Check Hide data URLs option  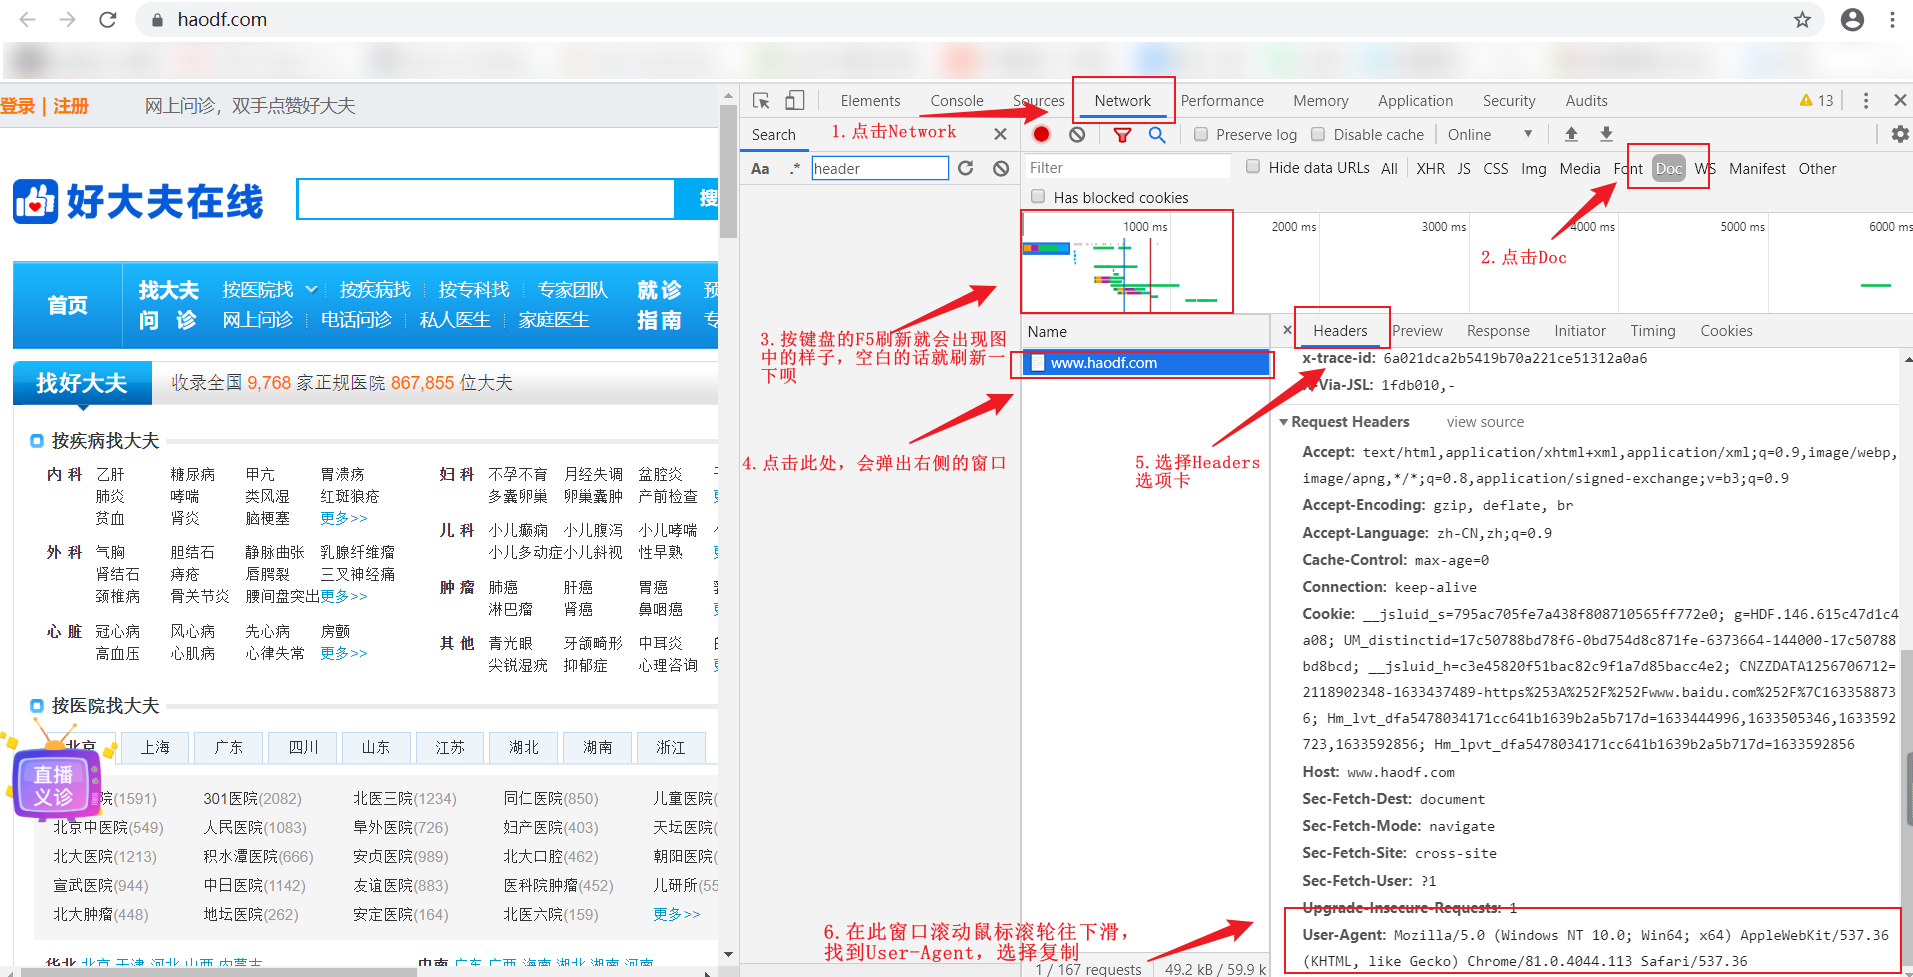coord(1253,167)
